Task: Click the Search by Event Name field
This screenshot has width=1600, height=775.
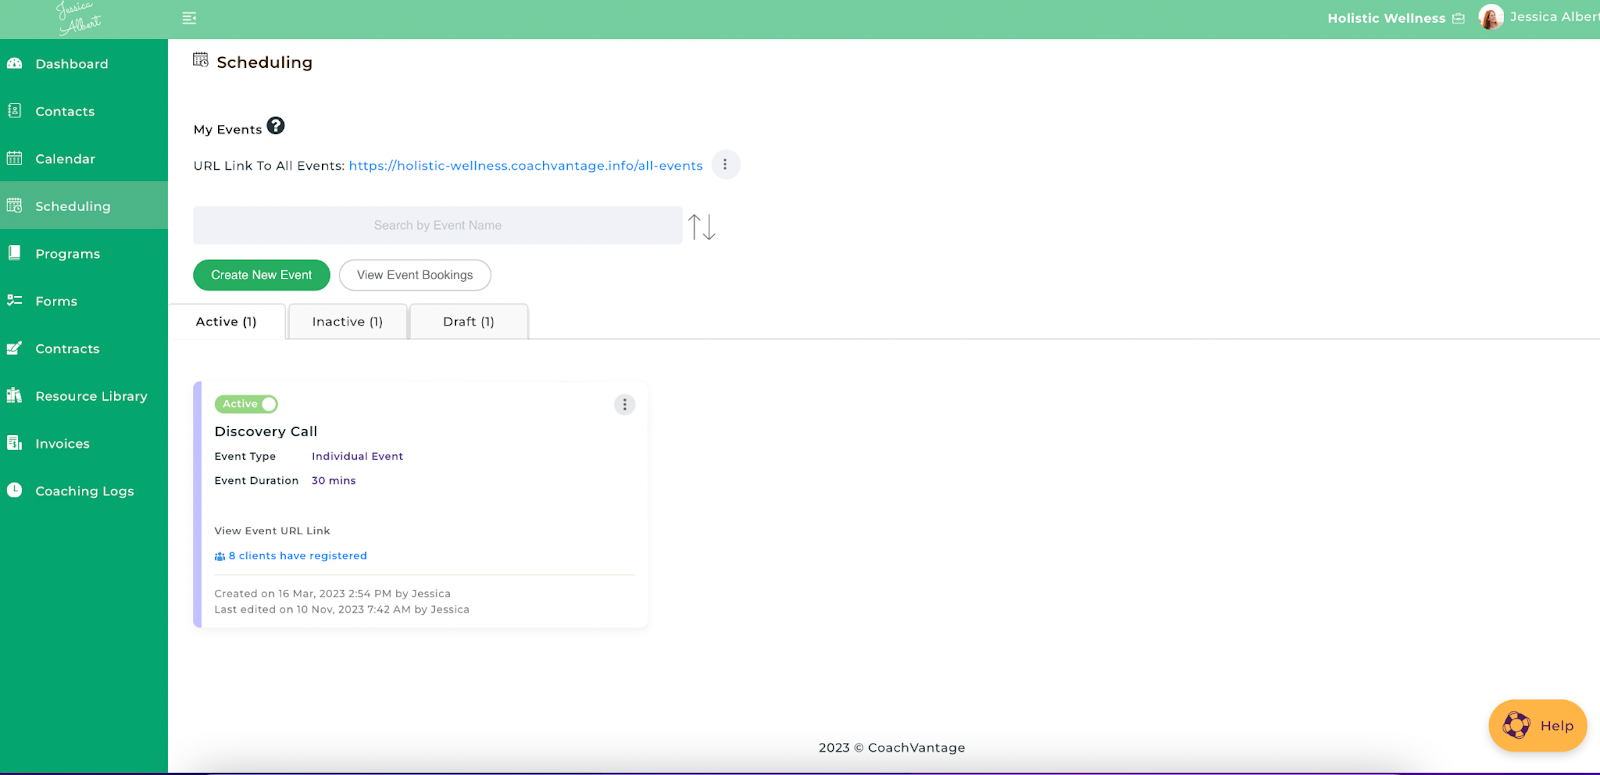Action: point(437,226)
